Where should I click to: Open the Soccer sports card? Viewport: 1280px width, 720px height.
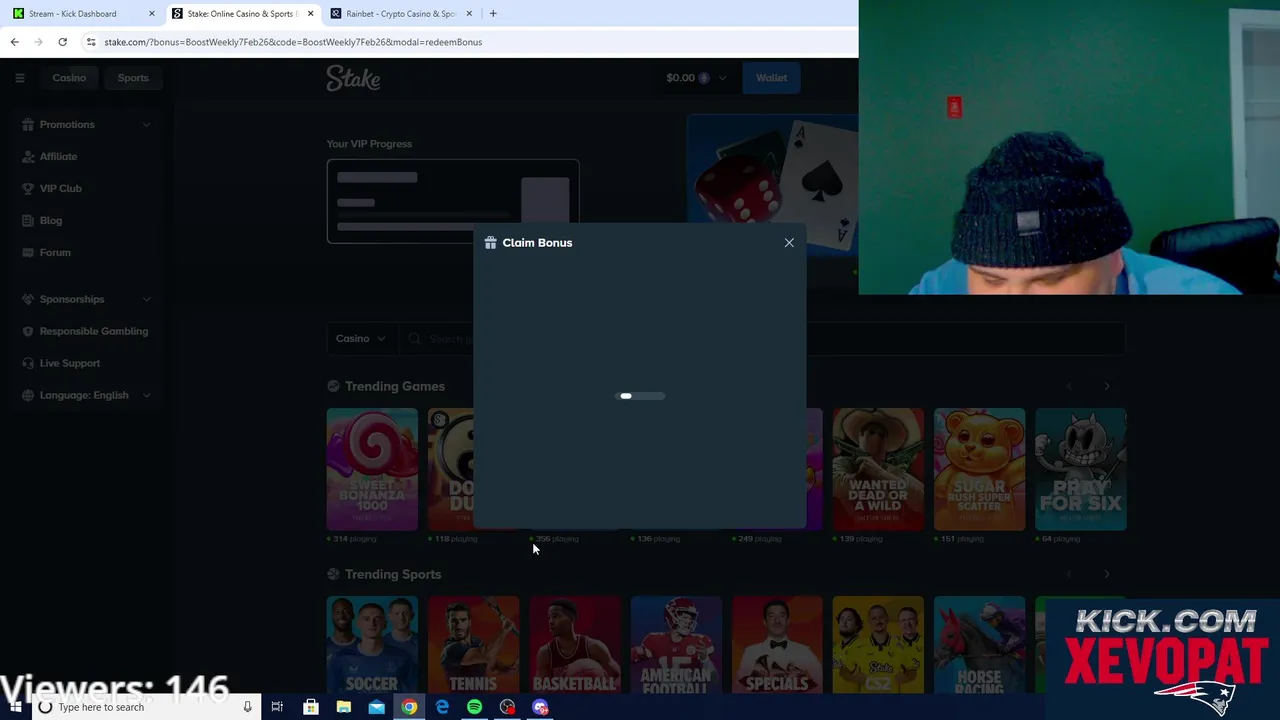pyautogui.click(x=372, y=646)
